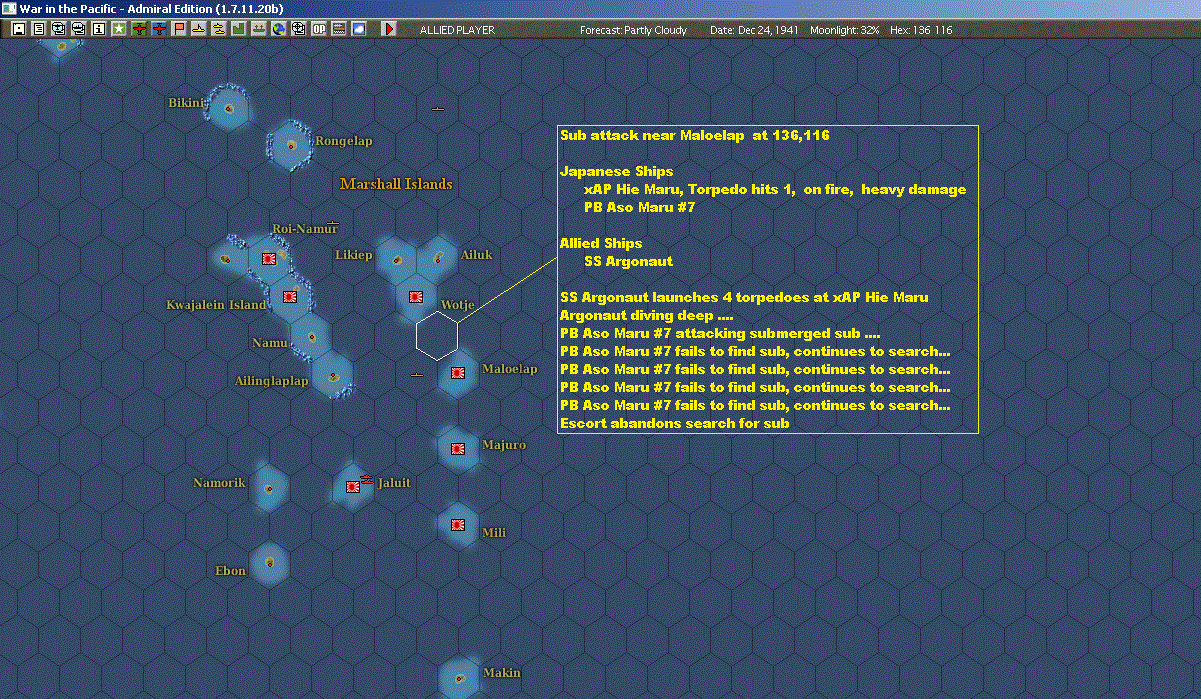Image resolution: width=1201 pixels, height=699 pixels.
Task: Select the Japanese flag at Kwajalein Island
Action: [x=290, y=296]
